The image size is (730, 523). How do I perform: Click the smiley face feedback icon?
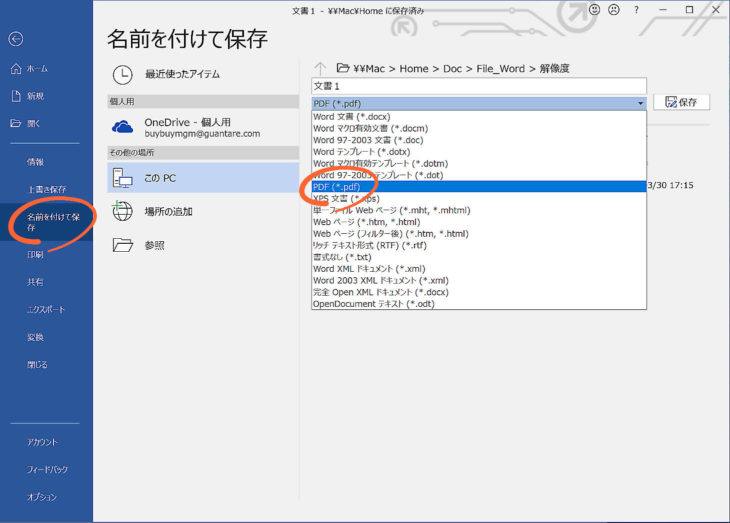coord(595,10)
